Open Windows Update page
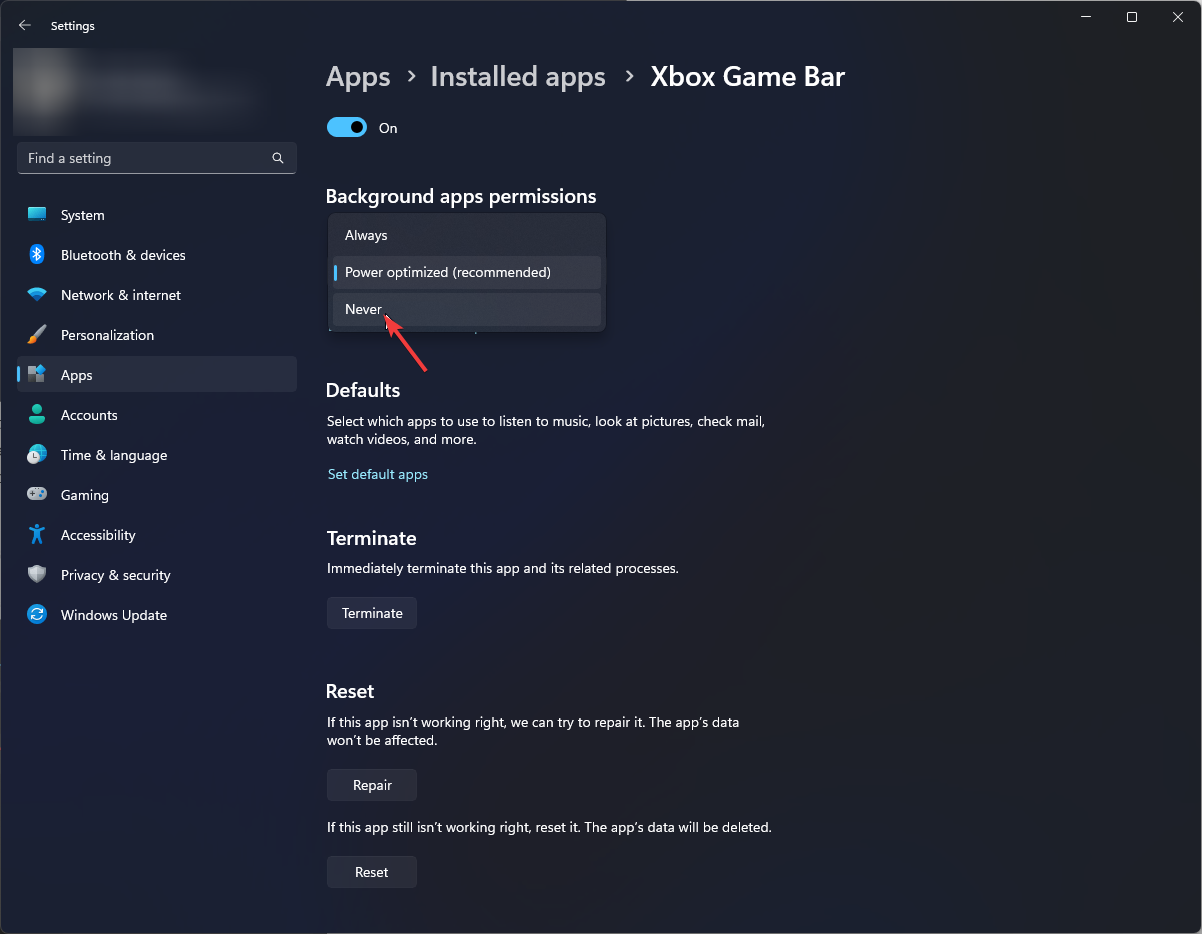Screen dimensions: 1202x934 (x=157, y=615)
